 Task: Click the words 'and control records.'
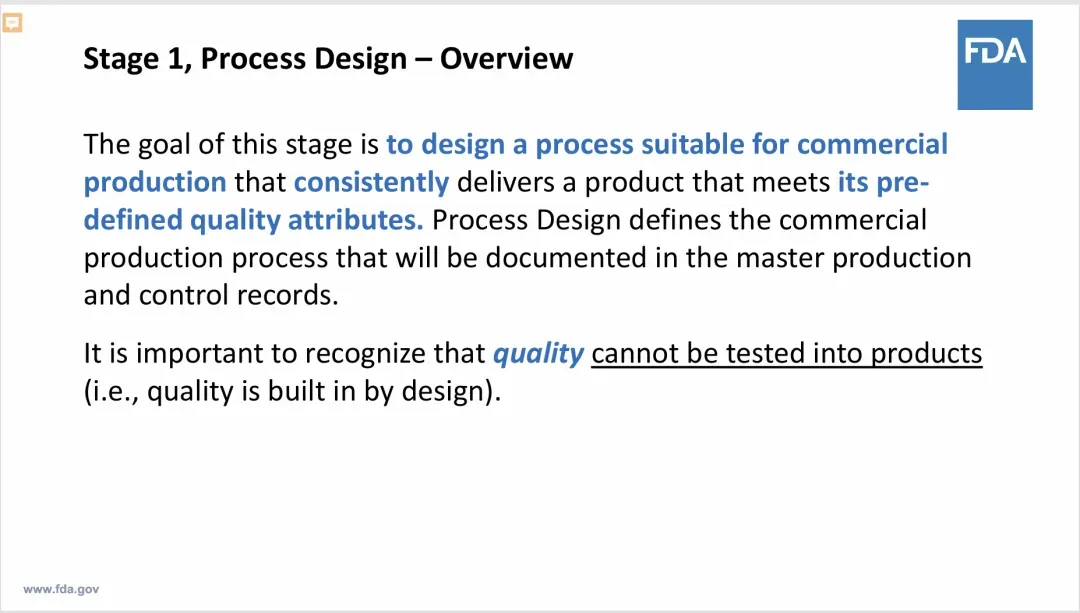[x=211, y=295]
